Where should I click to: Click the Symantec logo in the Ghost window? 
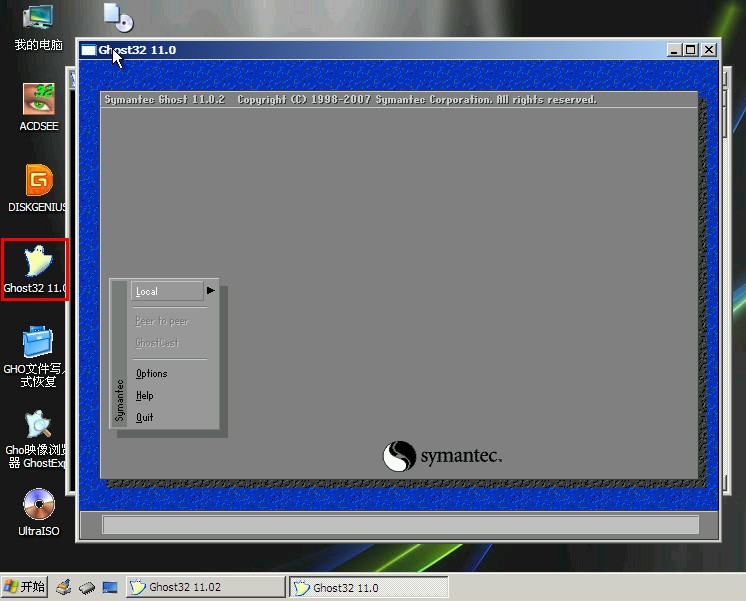[442, 456]
